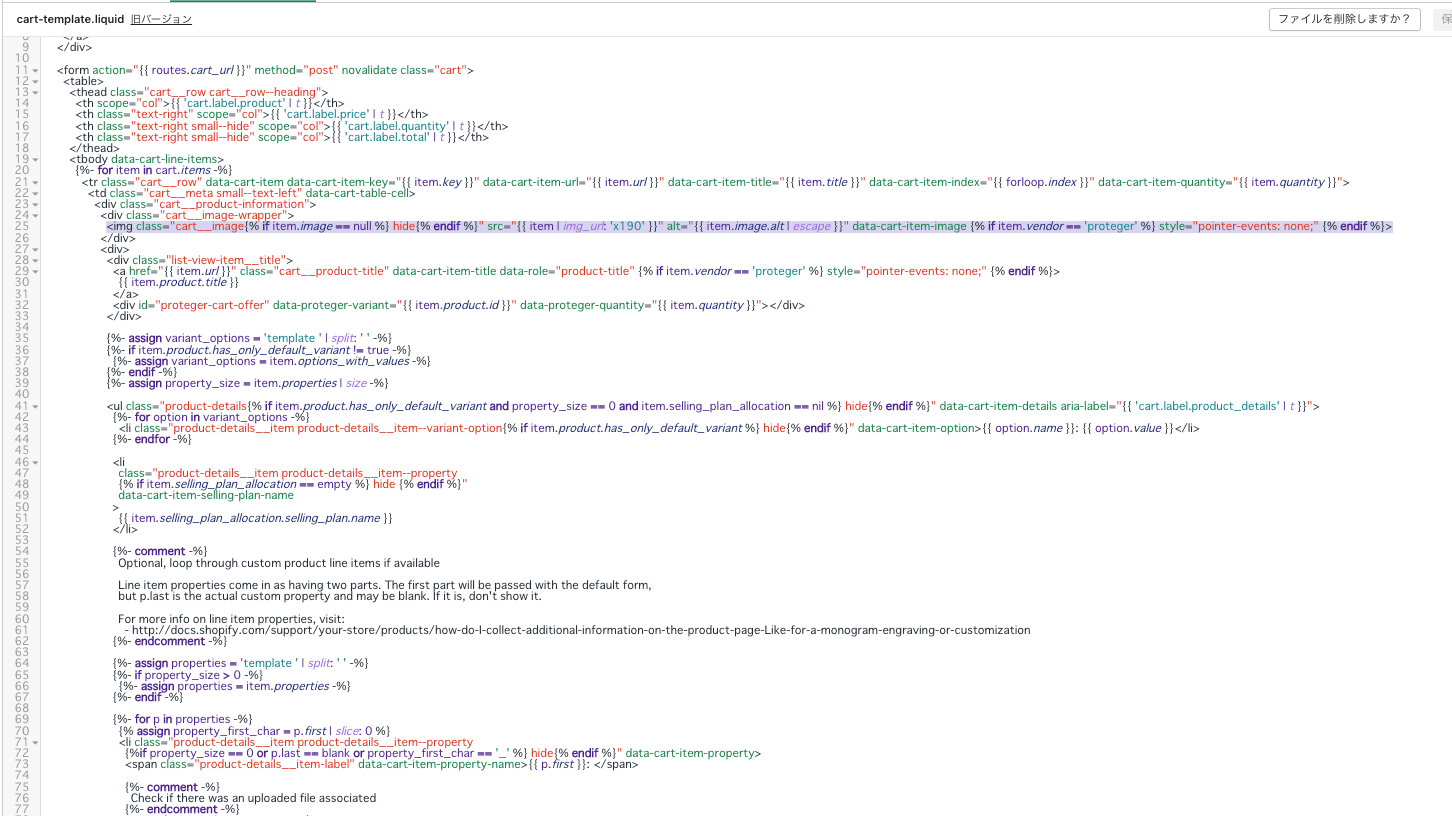
Task: Click 'assign properties = template' line 64
Action: (x=241, y=664)
